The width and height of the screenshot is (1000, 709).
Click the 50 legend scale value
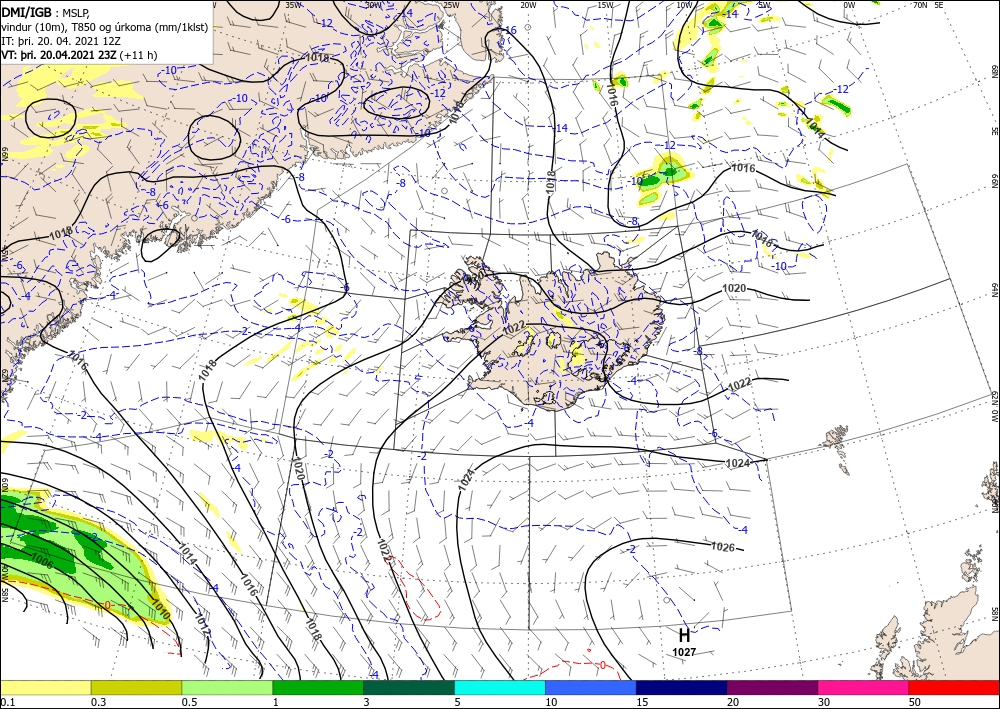(x=915, y=702)
